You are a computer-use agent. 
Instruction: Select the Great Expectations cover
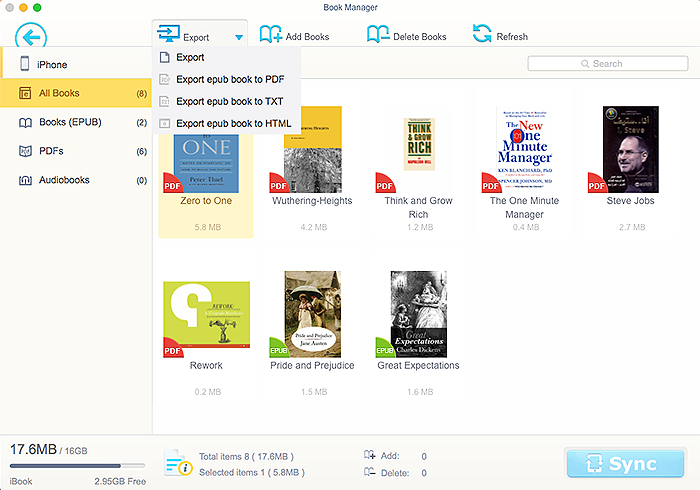[419, 314]
